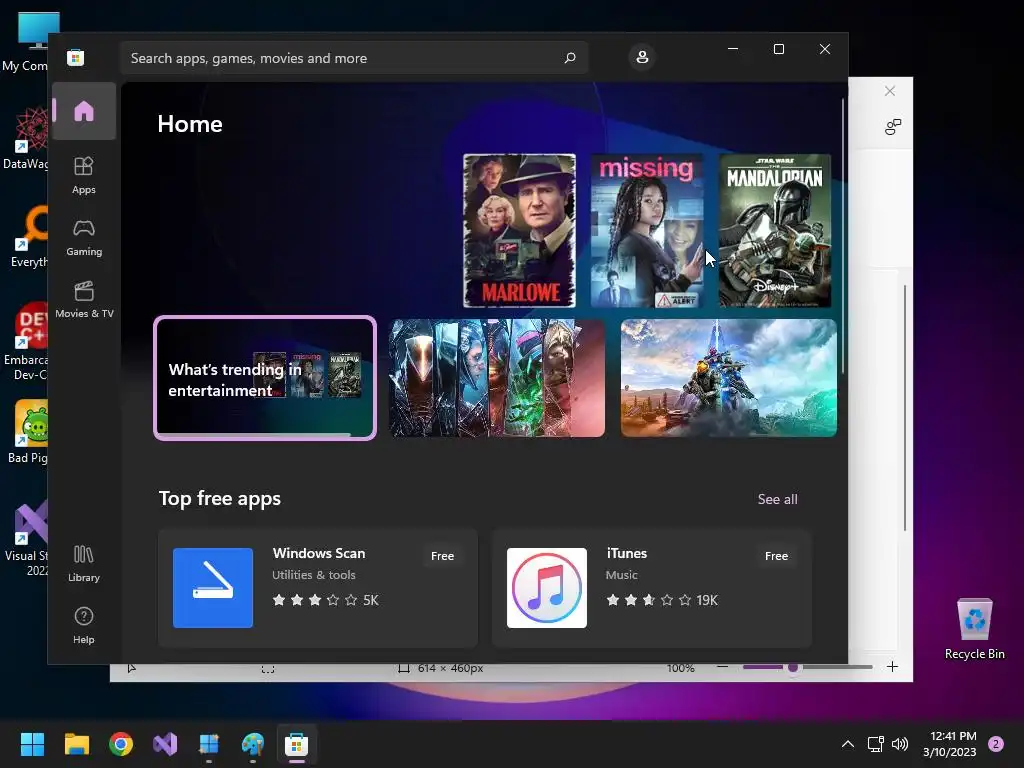Open the volume control in the tray
This screenshot has width=1024, height=768.
pyautogui.click(x=900, y=744)
